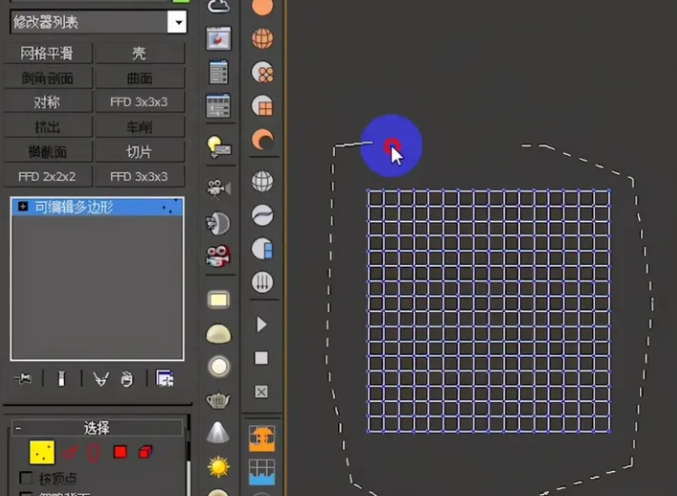Select Border sub-object level icon
677x496 pixels.
(94, 453)
